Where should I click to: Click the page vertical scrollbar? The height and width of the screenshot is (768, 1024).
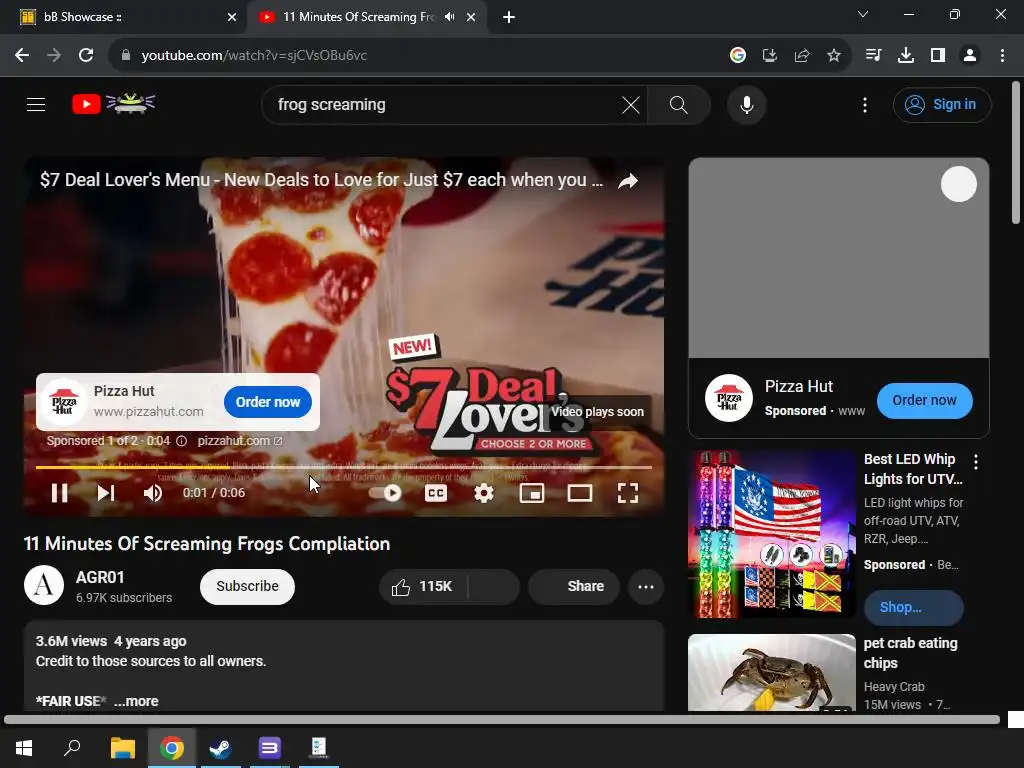point(1016,153)
